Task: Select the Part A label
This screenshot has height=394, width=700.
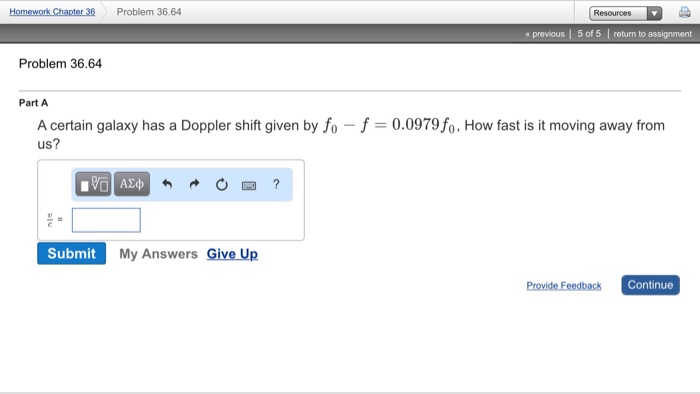Action: click(33, 103)
